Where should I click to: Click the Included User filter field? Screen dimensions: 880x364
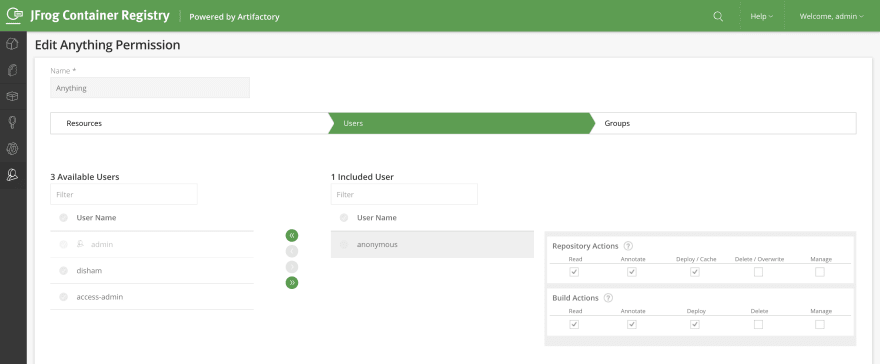click(x=404, y=194)
